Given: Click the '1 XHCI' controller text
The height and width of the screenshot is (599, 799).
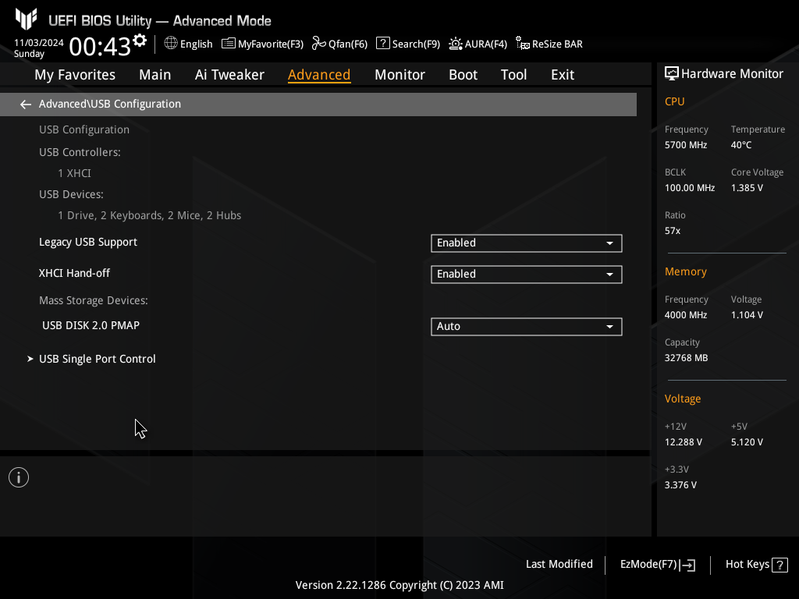Looking at the screenshot, I should (74, 173).
